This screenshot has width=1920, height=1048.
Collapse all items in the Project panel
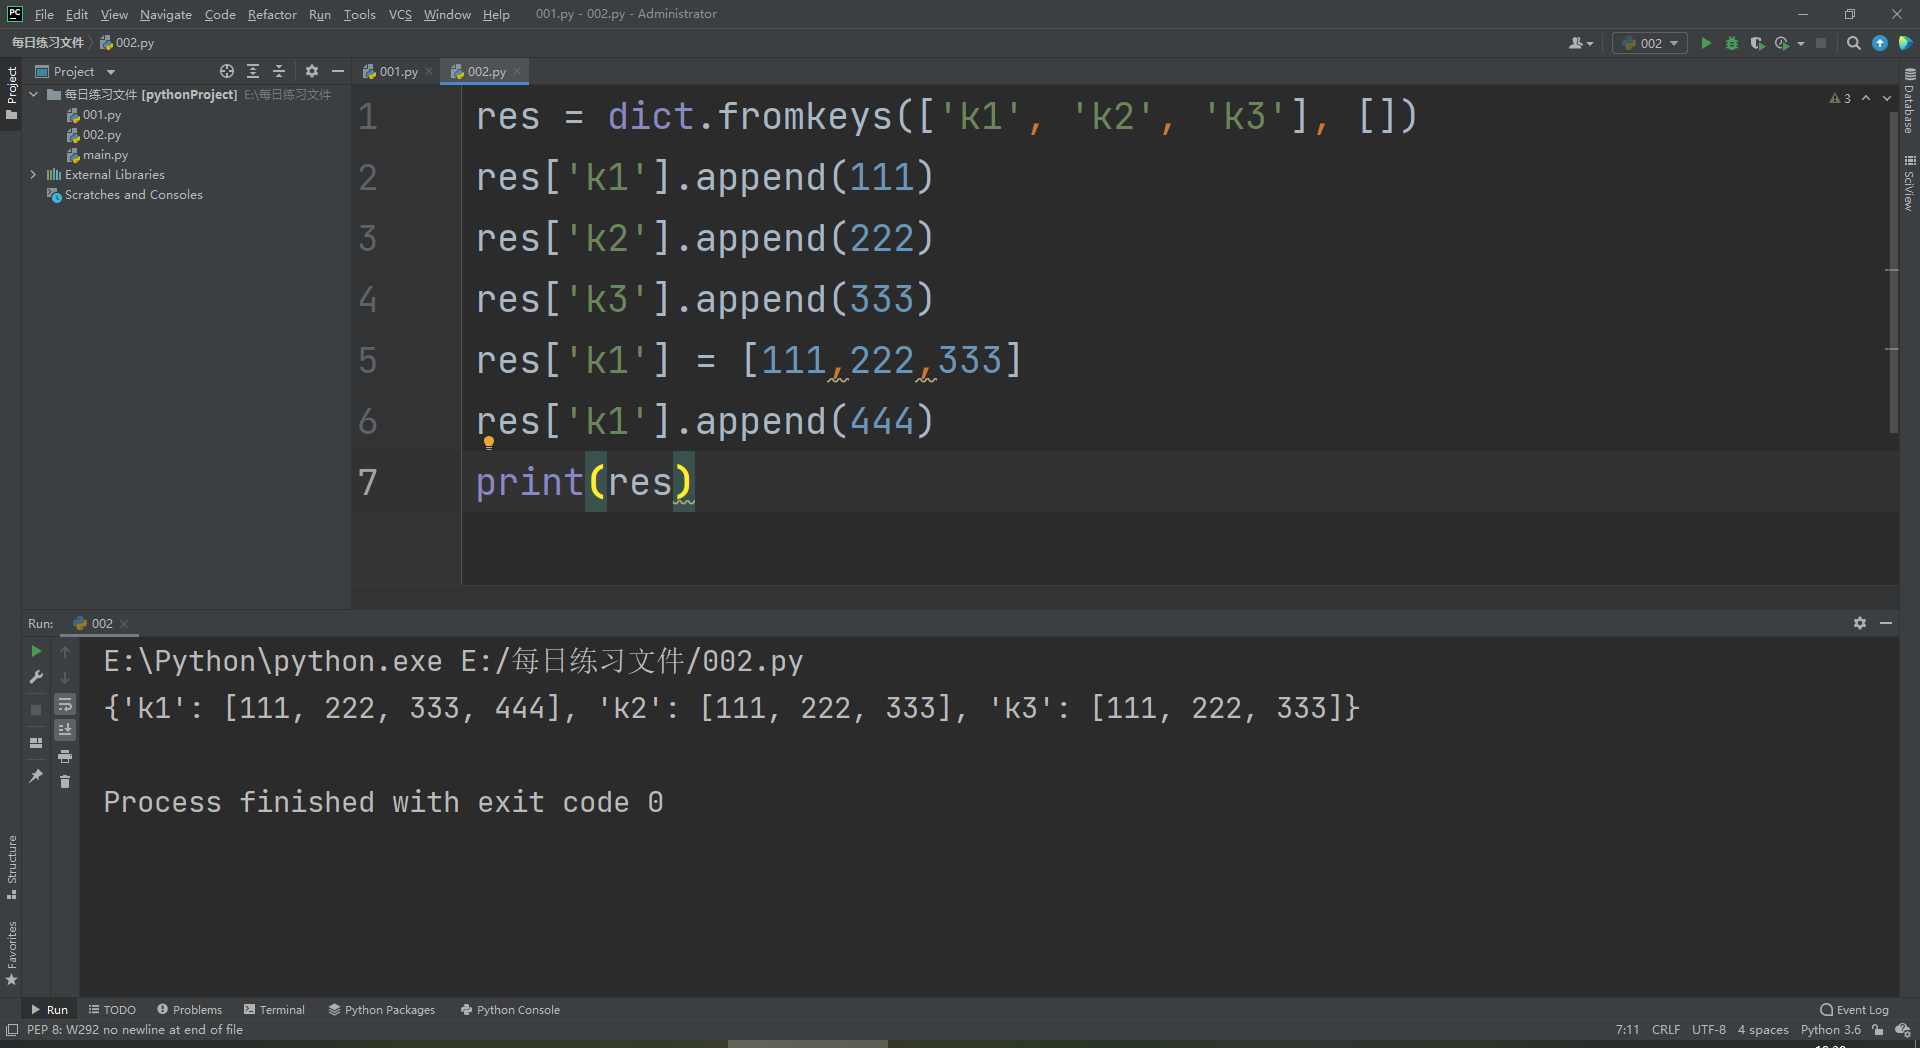coord(279,71)
